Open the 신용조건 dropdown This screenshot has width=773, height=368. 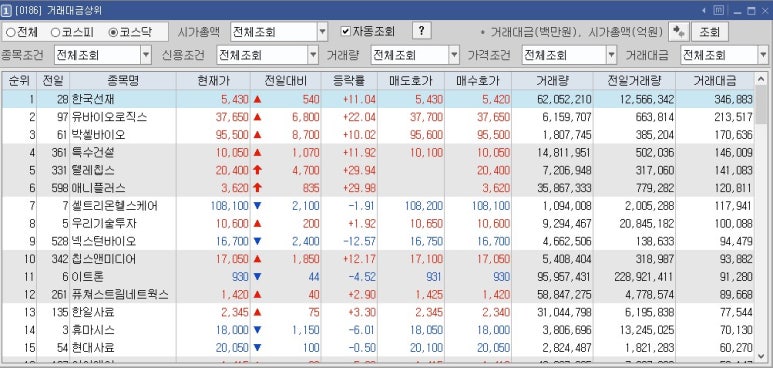(314, 55)
